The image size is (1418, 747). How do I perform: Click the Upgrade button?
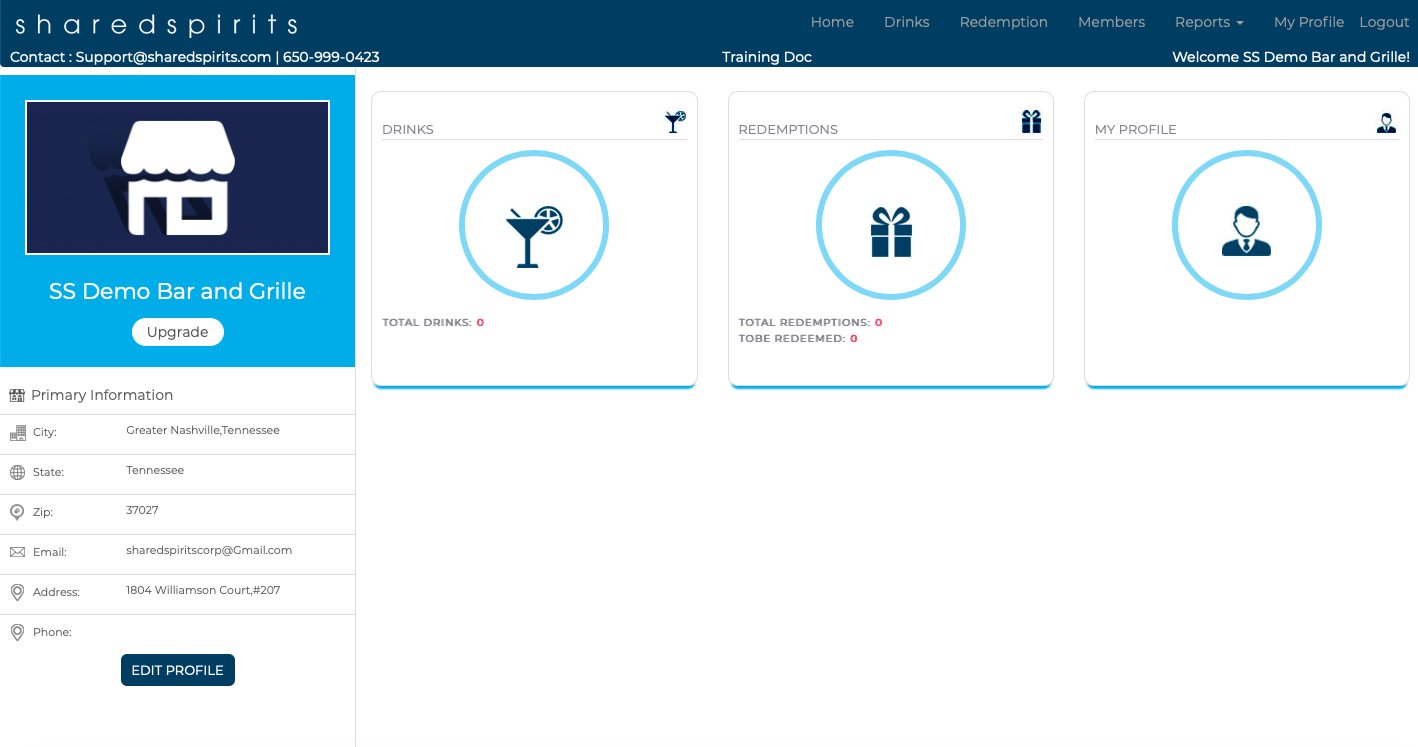point(178,332)
